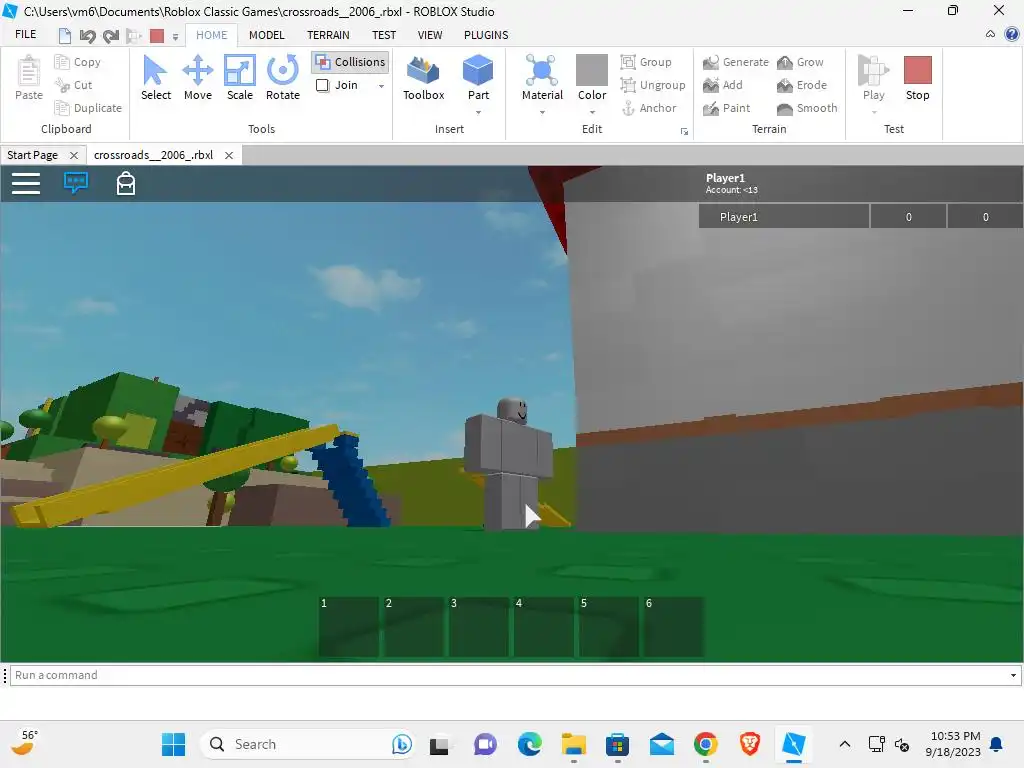
Task: Expand the Join options dropdown arrow
Action: pyautogui.click(x=381, y=86)
